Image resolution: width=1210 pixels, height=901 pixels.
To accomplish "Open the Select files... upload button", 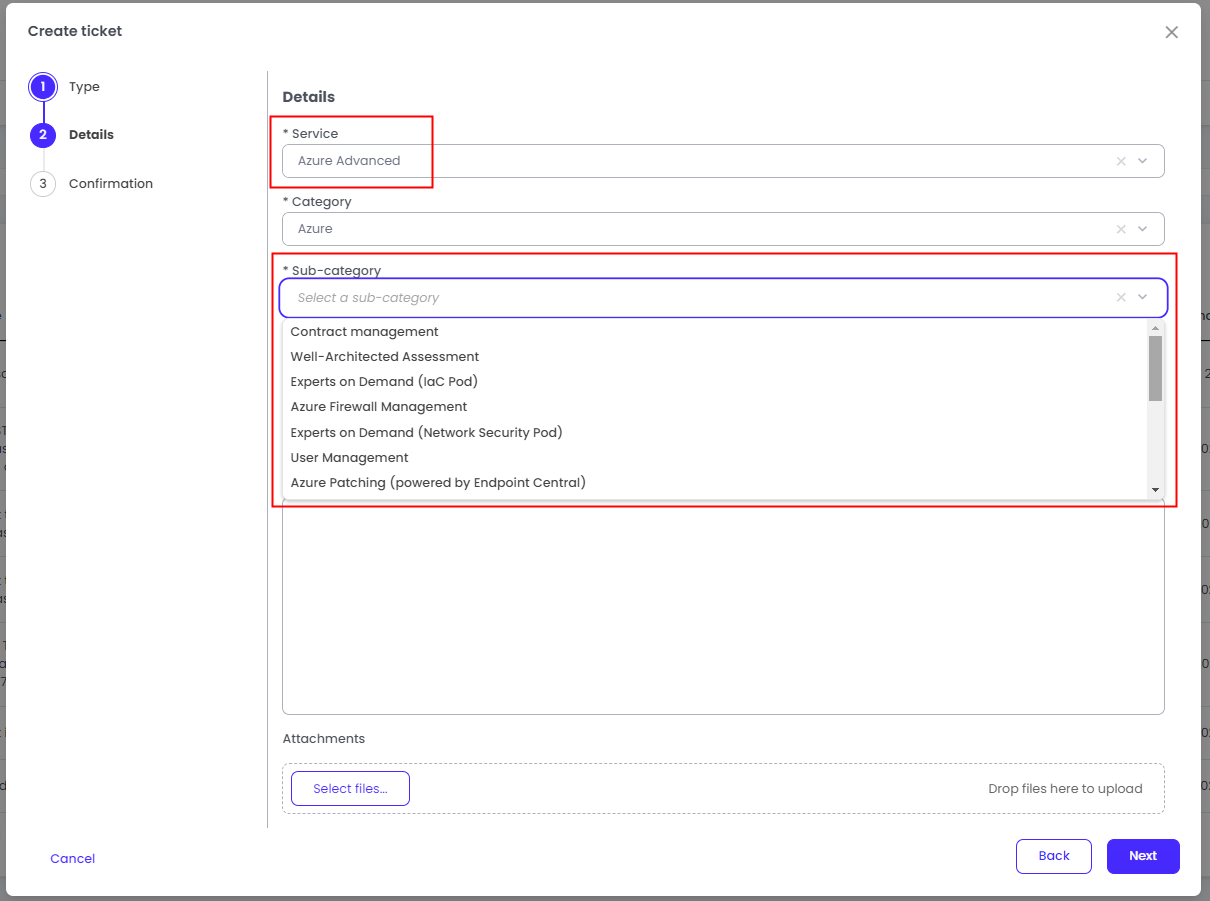I will 350,789.
